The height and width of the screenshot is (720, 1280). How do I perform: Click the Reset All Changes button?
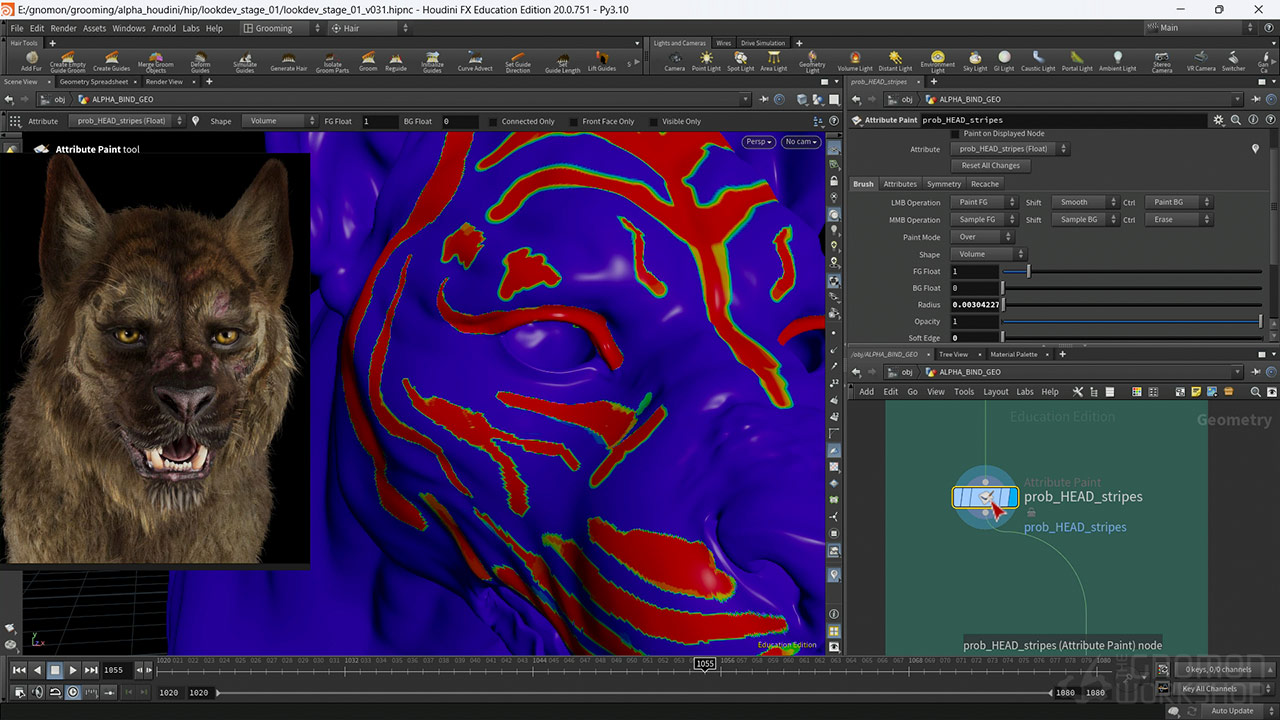[990, 164]
